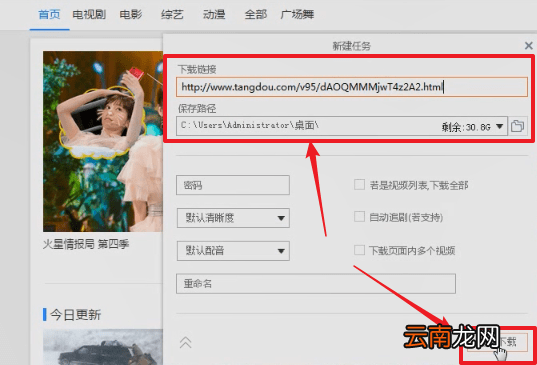Click the 重命名 rename field
Viewport: 537px width, 365px height.
point(316,284)
